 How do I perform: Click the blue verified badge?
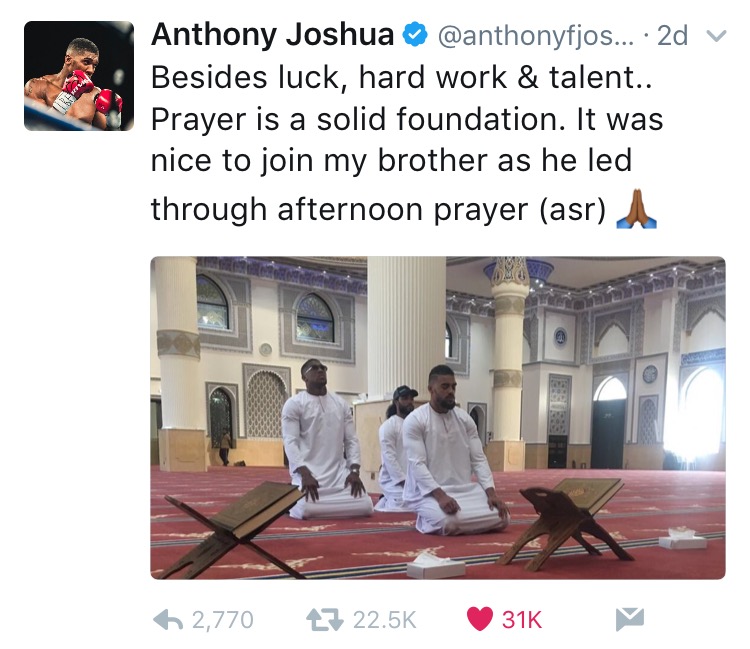(x=415, y=34)
